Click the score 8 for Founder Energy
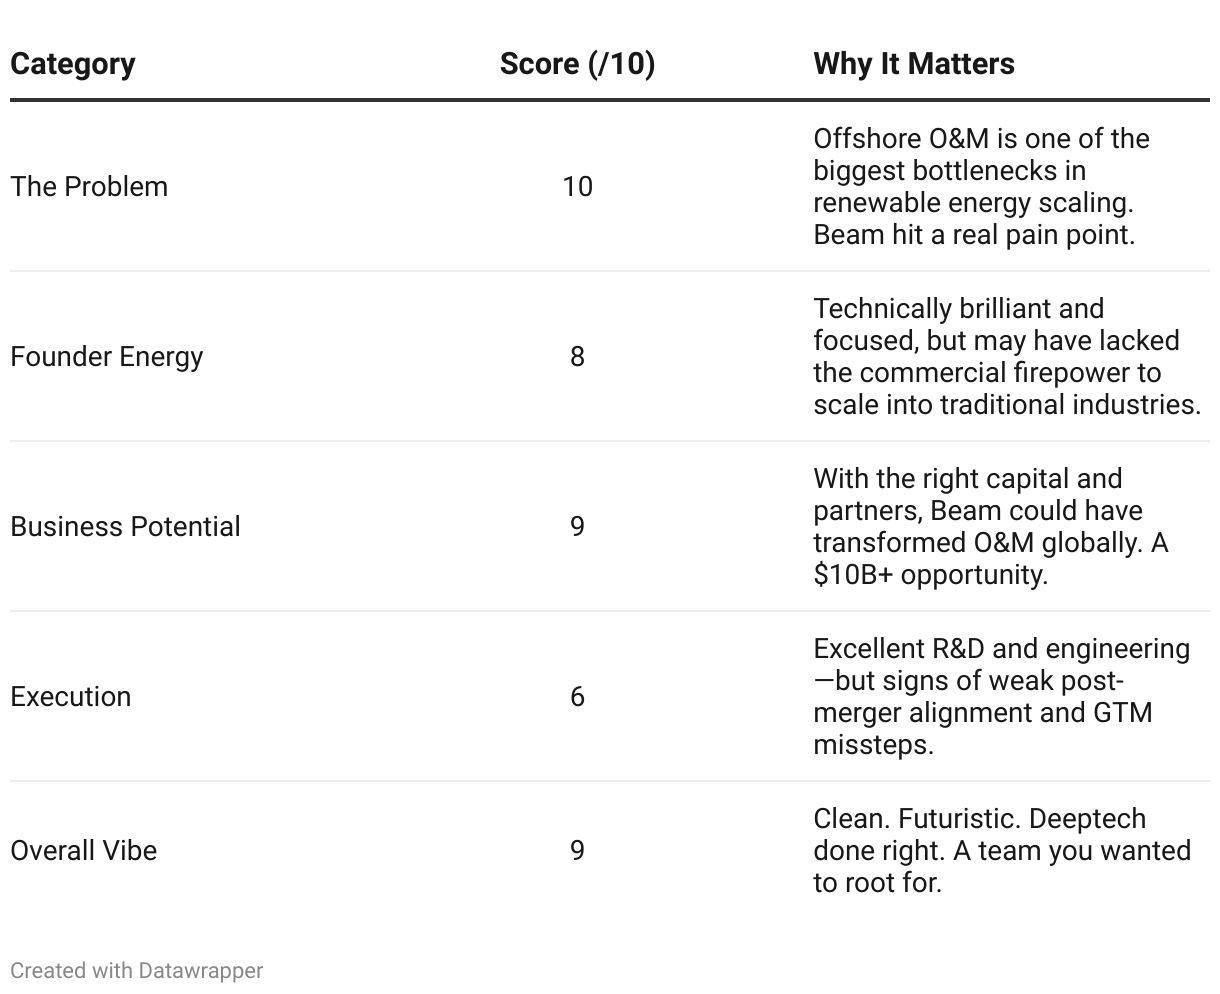The height and width of the screenshot is (994, 1220). coord(577,357)
